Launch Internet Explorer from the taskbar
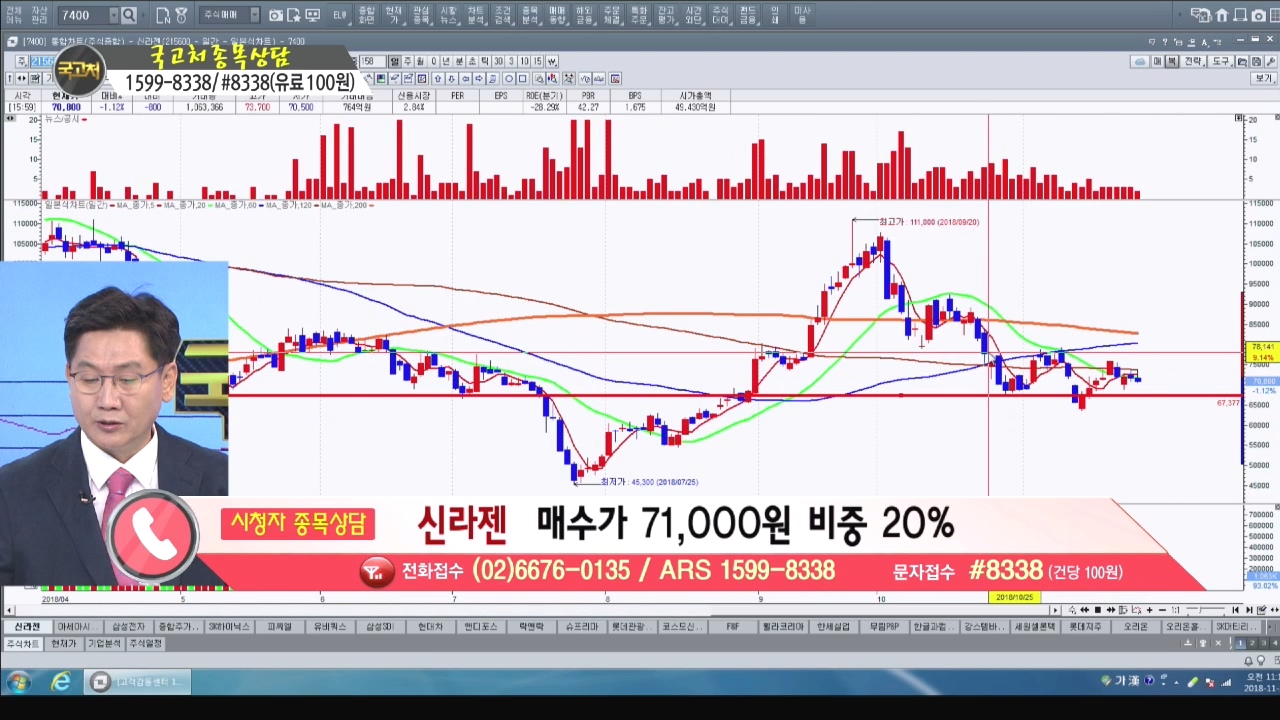The height and width of the screenshot is (720, 1280). click(x=61, y=682)
